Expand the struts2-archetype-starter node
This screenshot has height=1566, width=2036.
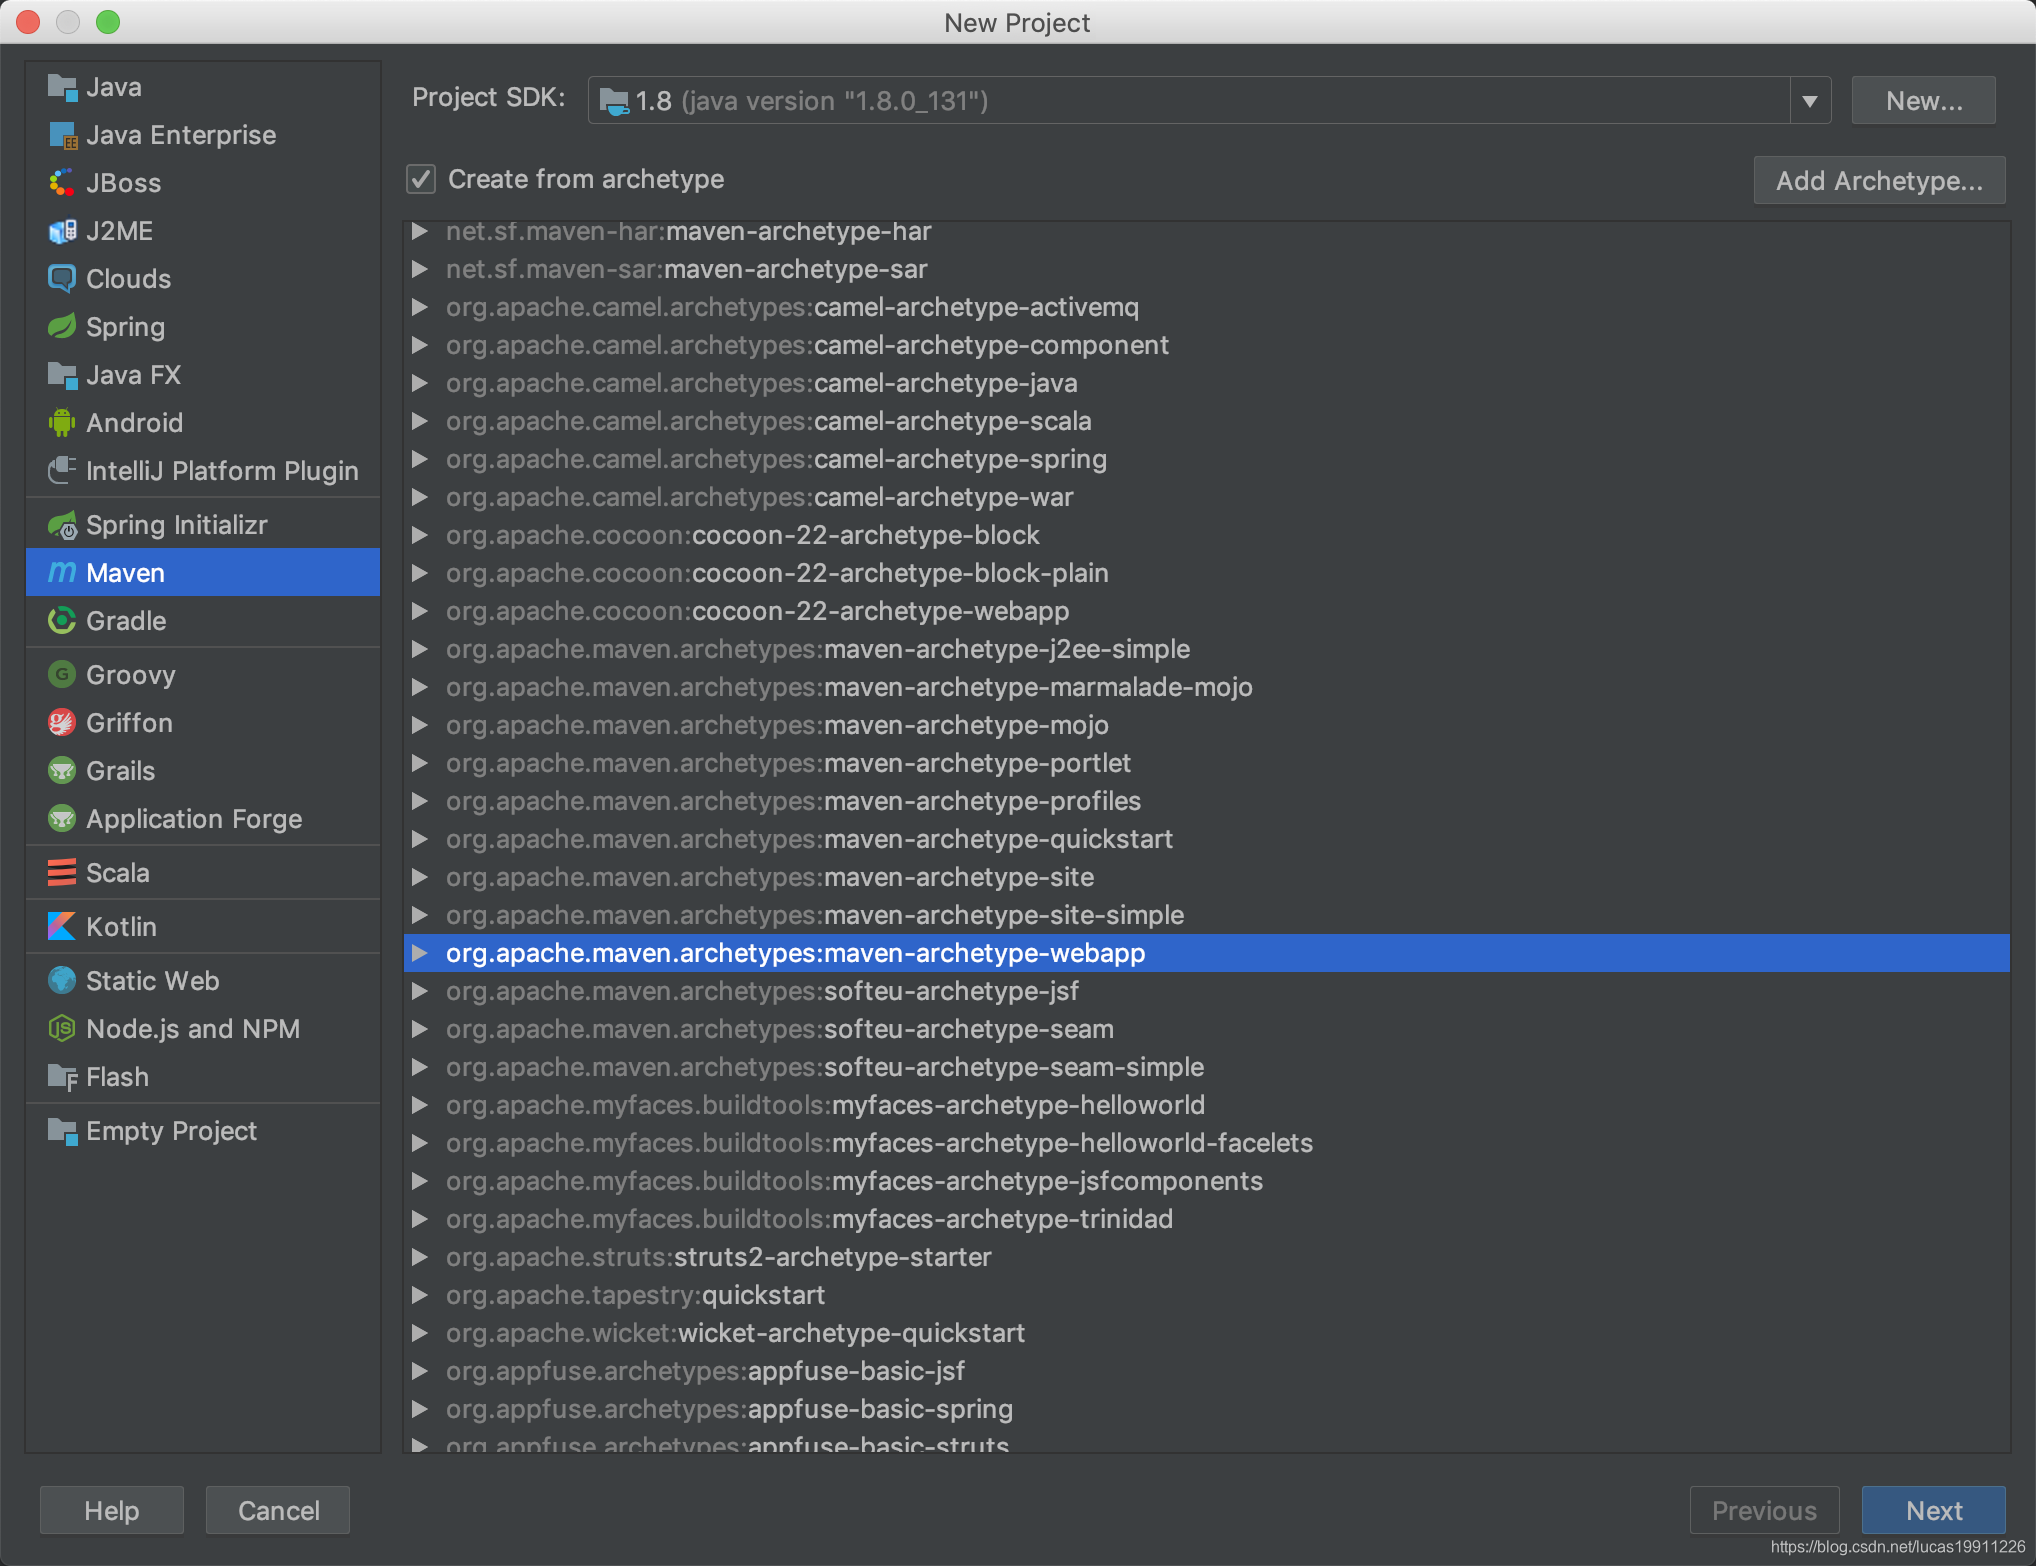point(421,1257)
